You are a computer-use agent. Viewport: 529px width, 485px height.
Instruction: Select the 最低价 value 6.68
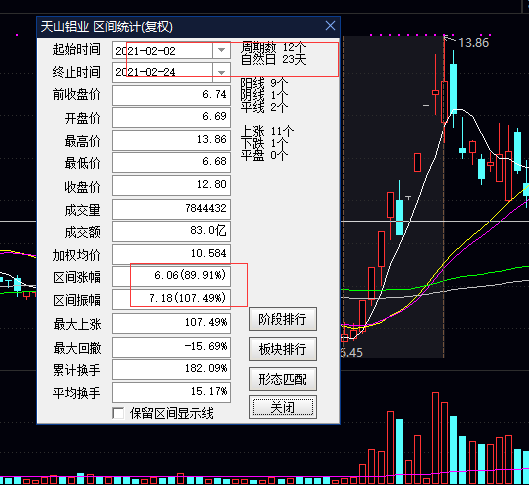171,162
